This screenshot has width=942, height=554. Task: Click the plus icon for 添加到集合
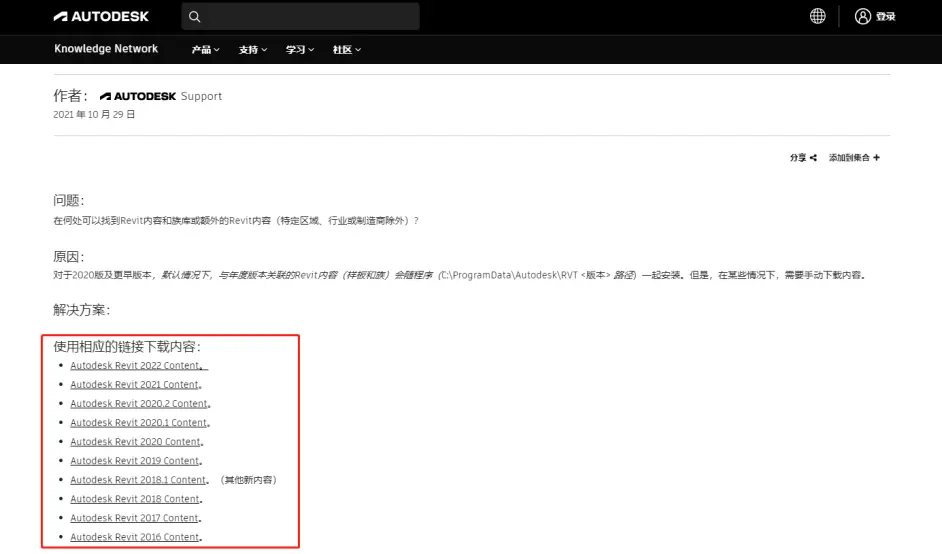tap(876, 158)
